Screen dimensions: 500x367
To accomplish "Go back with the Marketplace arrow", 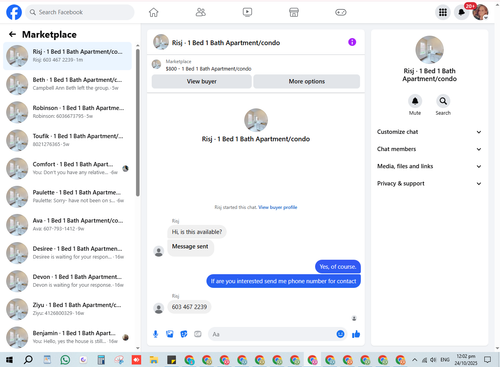I will coord(12,34).
